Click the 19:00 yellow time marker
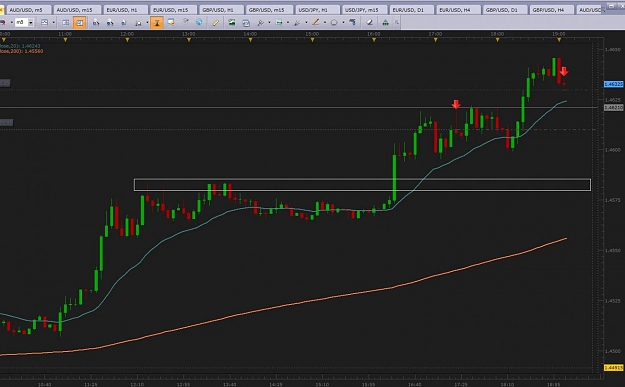This screenshot has width=625, height=387. 559,40
